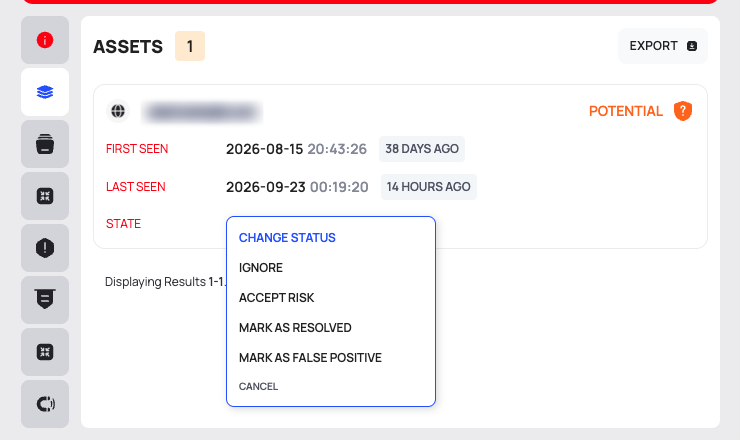740x440 pixels.
Task: Click the globe icon beside the asset name
Action: point(118,111)
